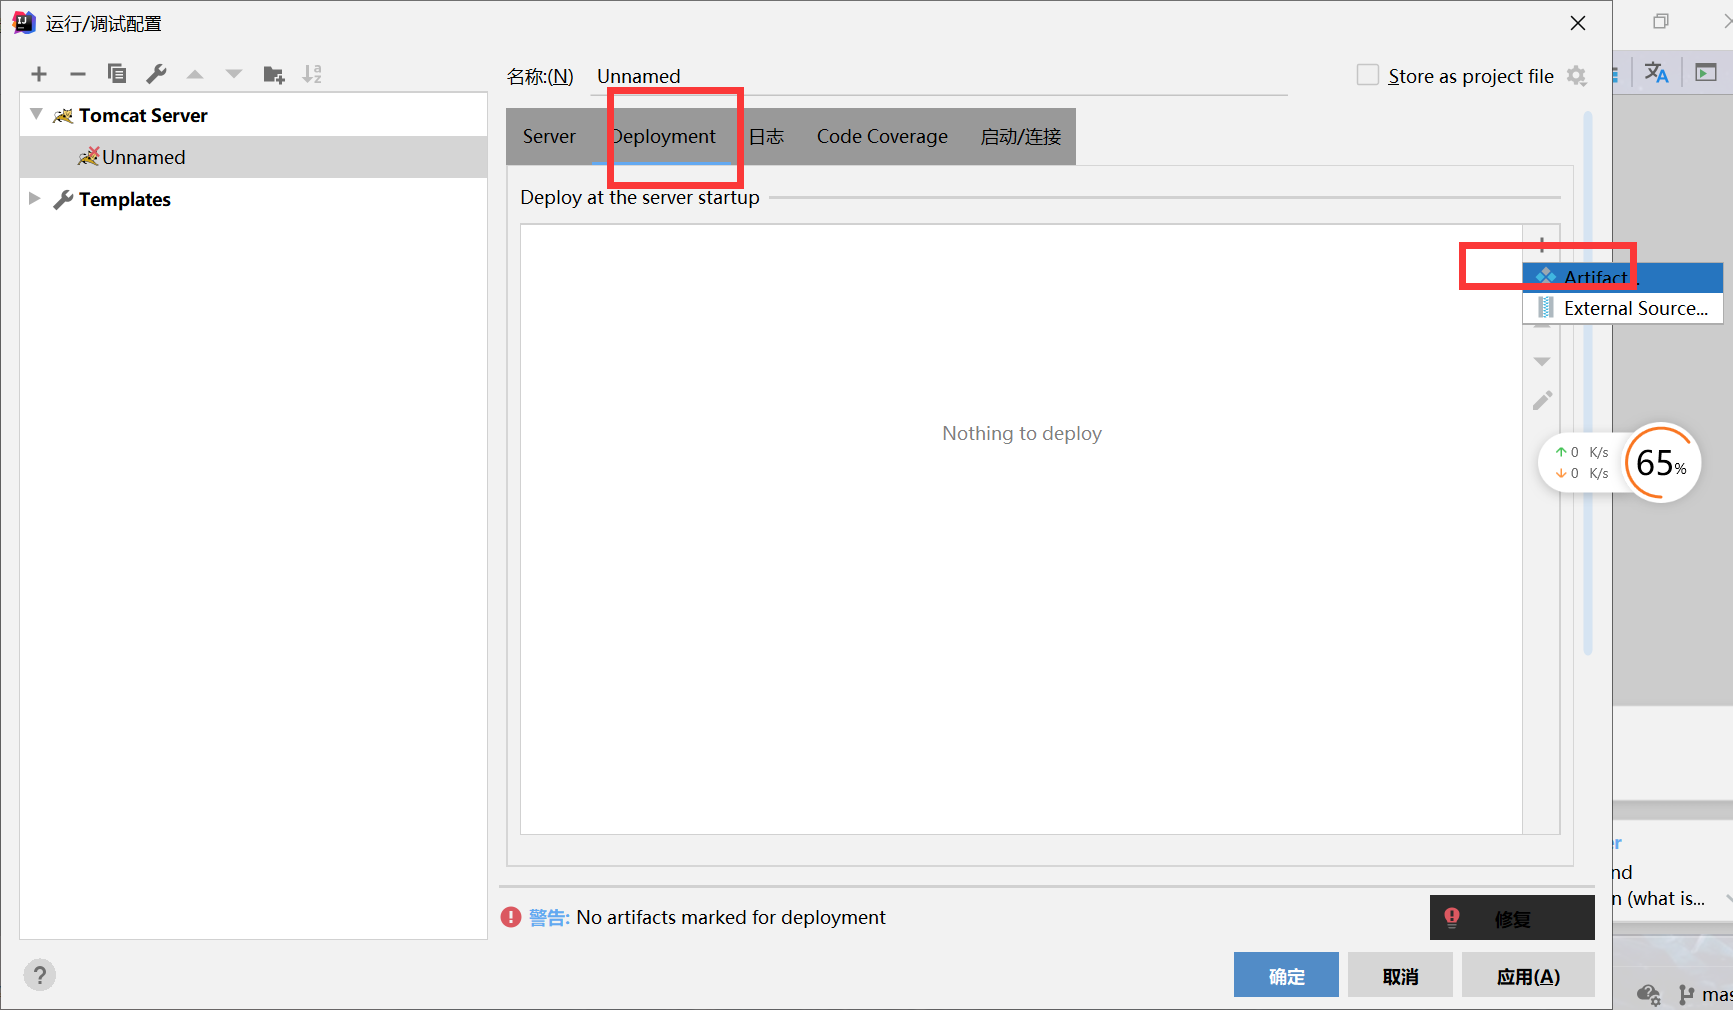This screenshot has width=1733, height=1010.
Task: Select the Tomcat Server group row
Action: click(x=254, y=115)
